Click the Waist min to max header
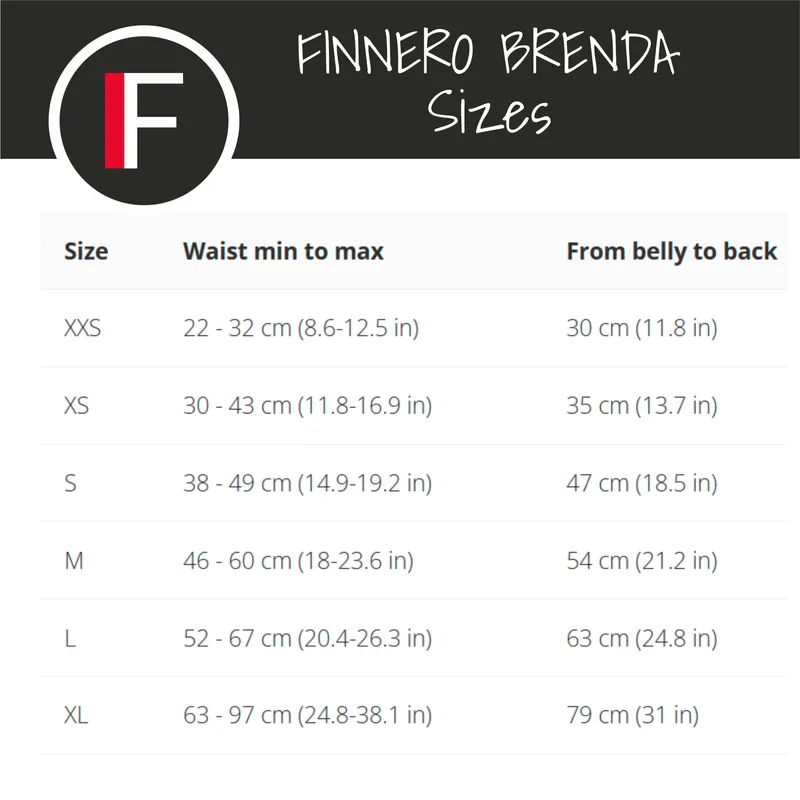The height and width of the screenshot is (800, 800). 283,251
